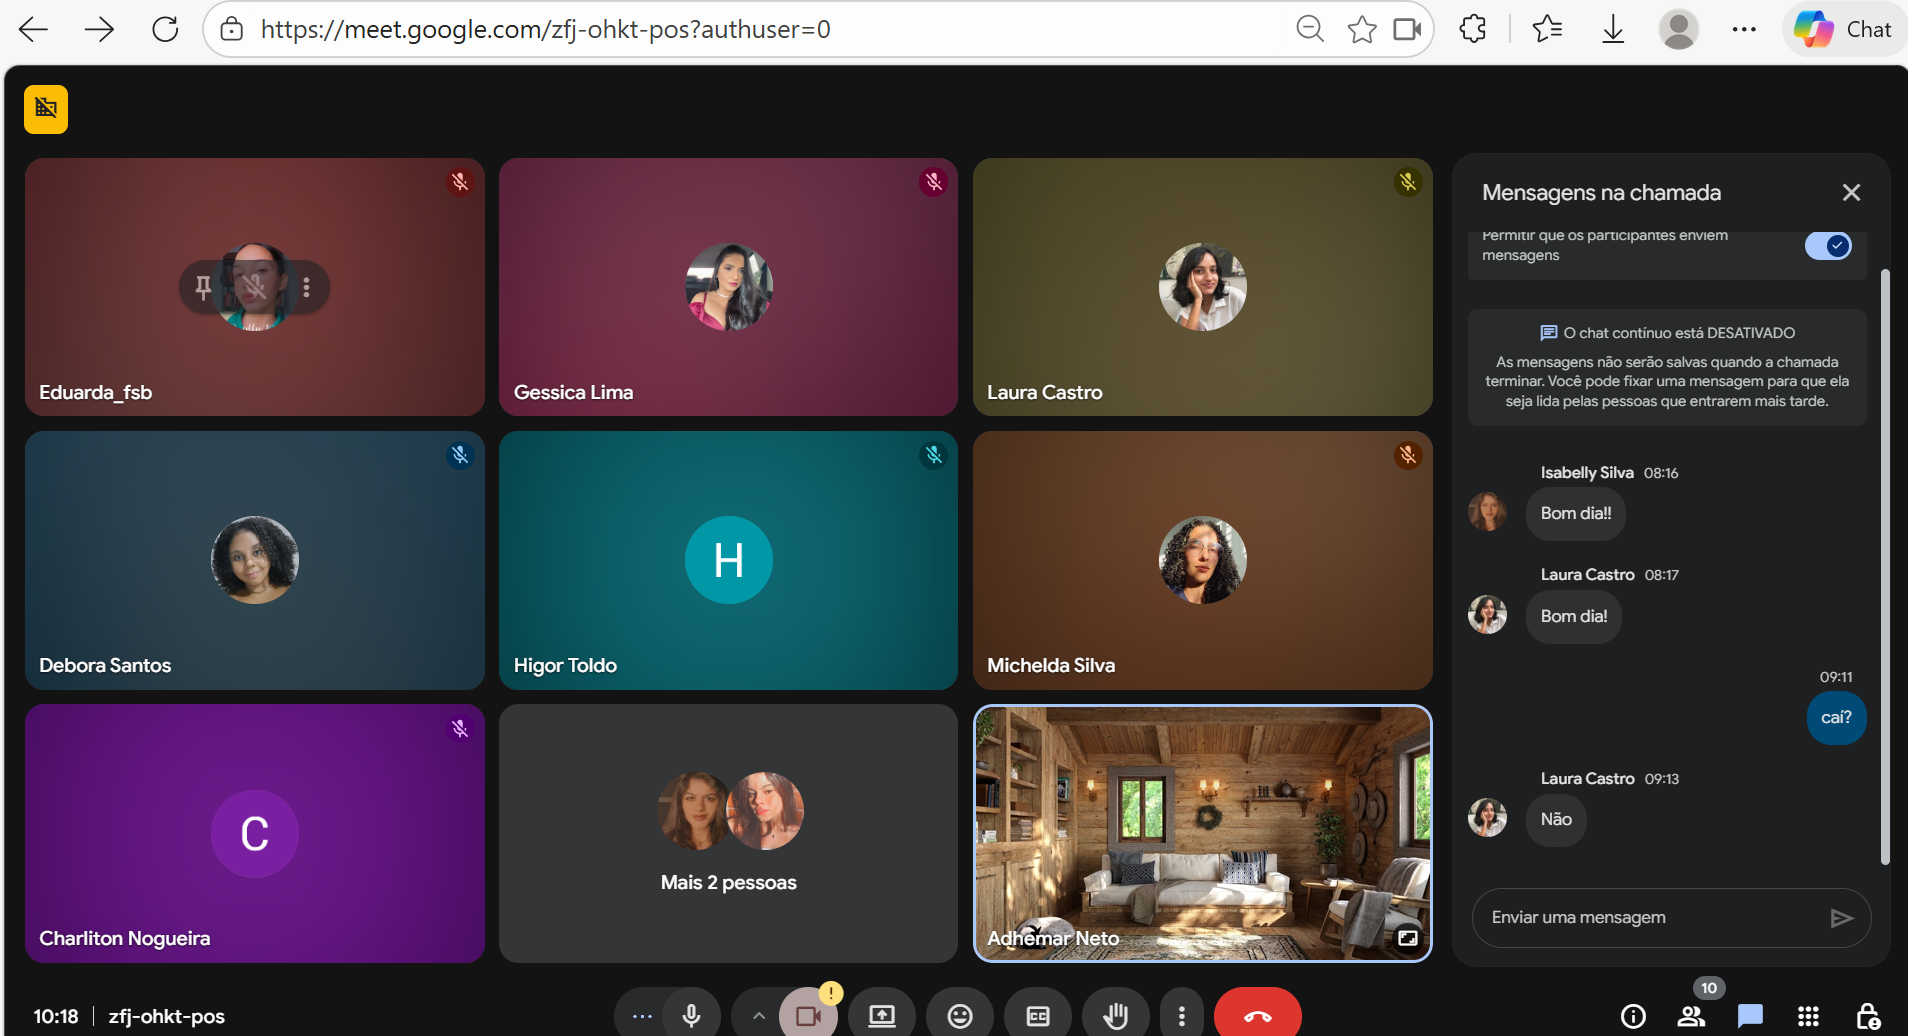Open the activities grid icon

[1808, 1016]
